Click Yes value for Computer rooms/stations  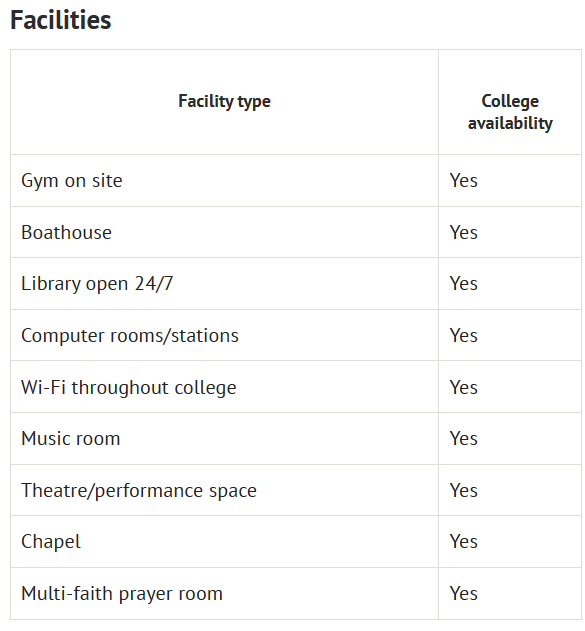[x=463, y=336]
